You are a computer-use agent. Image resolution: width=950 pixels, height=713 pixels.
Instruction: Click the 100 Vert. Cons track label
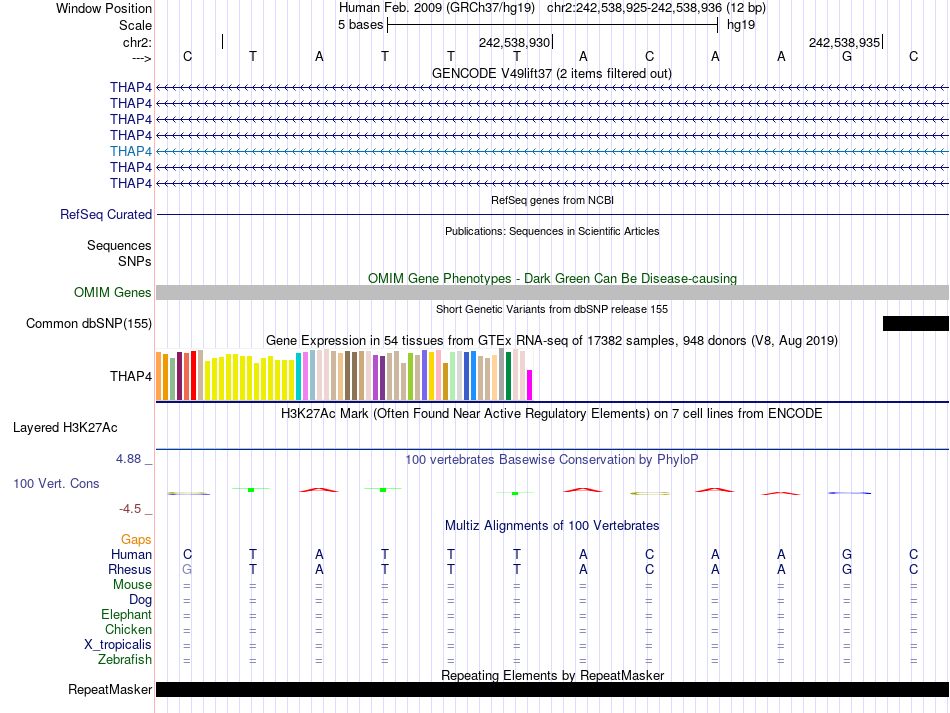(56, 483)
